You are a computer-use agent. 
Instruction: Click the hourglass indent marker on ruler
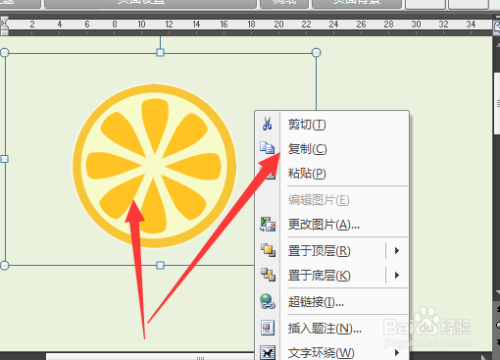click(x=4, y=25)
